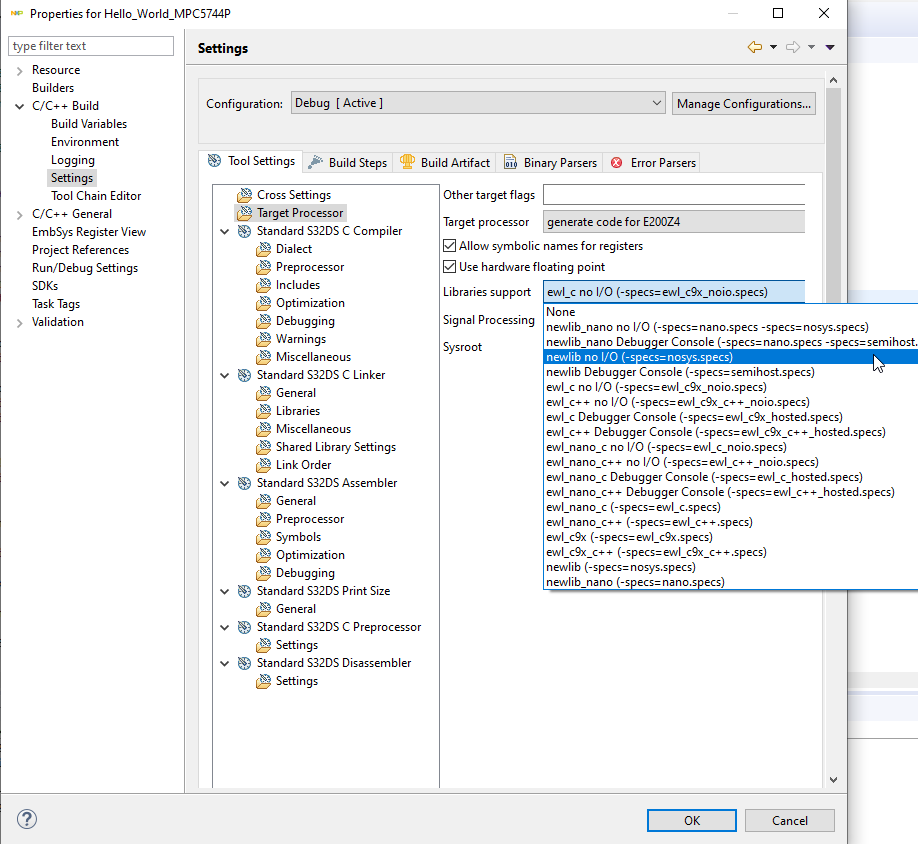Toggle Allow symbolic names for registers checkbox

point(450,246)
